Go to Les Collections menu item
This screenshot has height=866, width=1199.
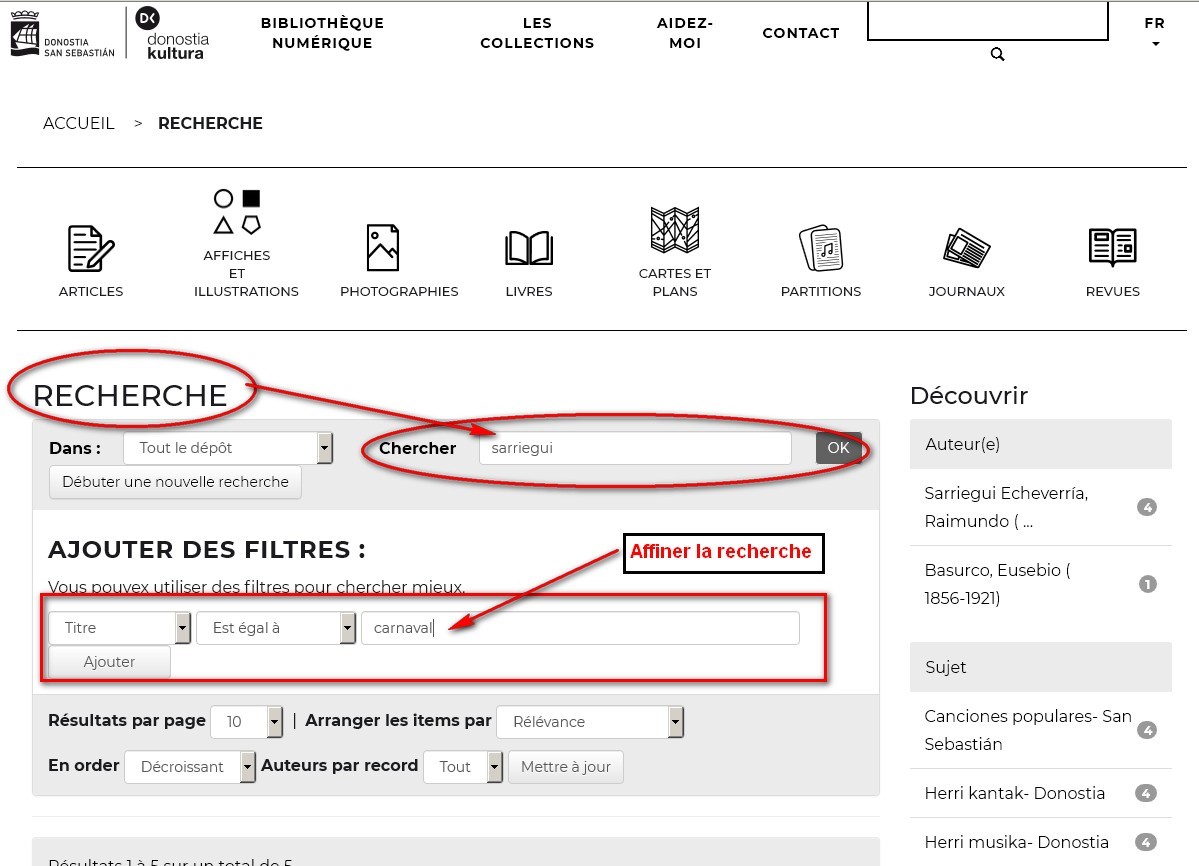[537, 33]
